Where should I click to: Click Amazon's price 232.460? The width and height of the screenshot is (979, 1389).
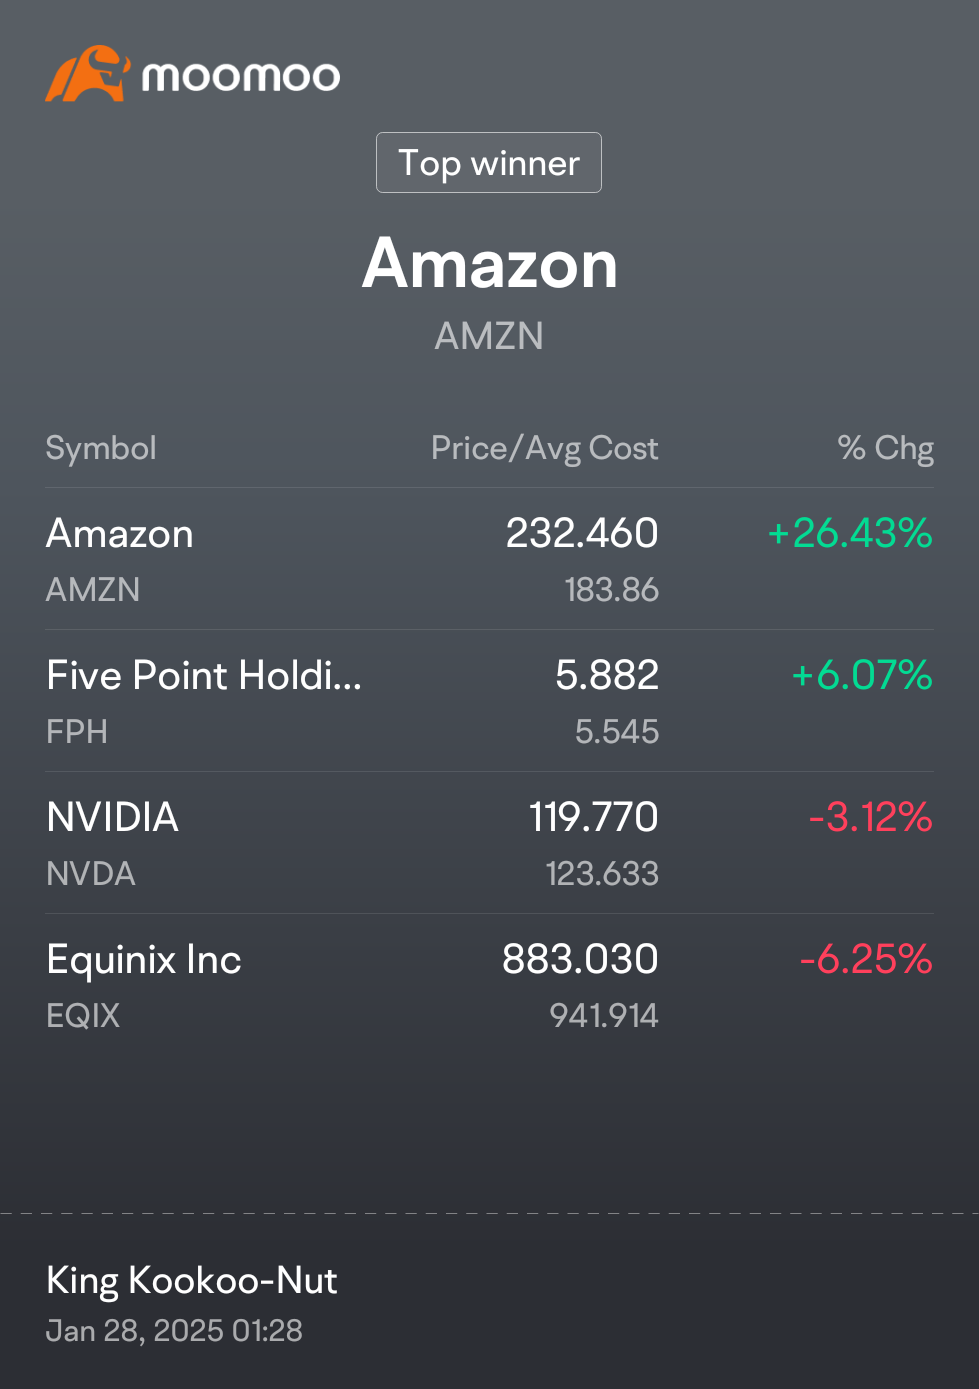click(582, 533)
